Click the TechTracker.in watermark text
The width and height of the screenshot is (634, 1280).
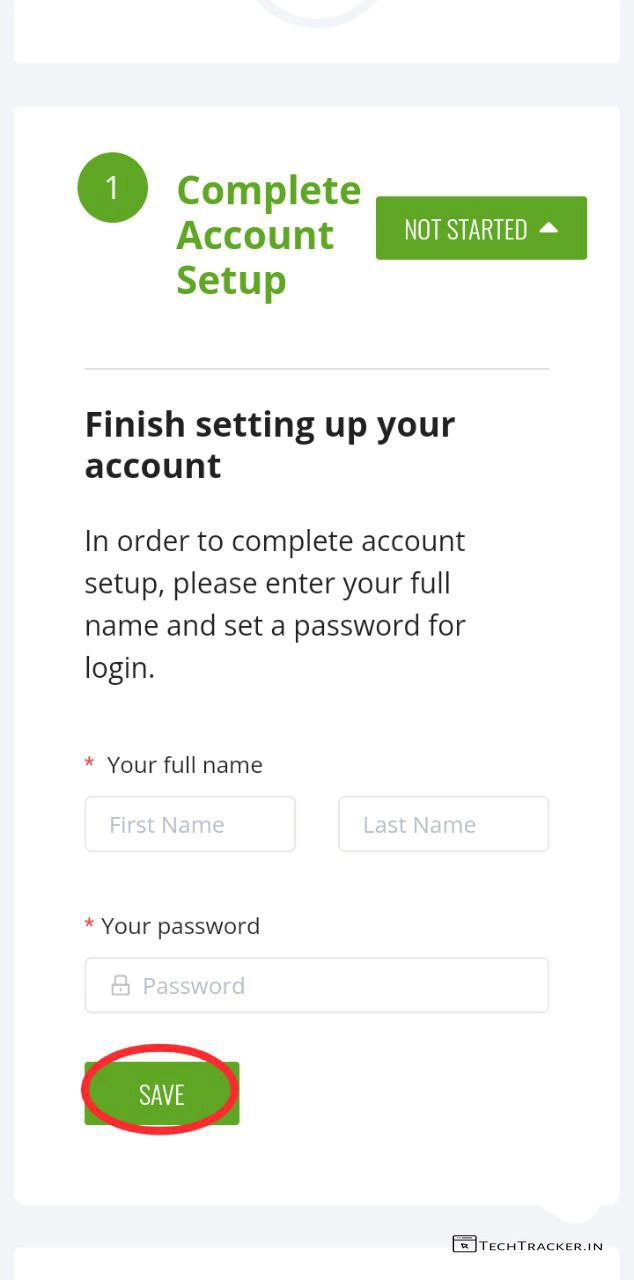point(541,1246)
